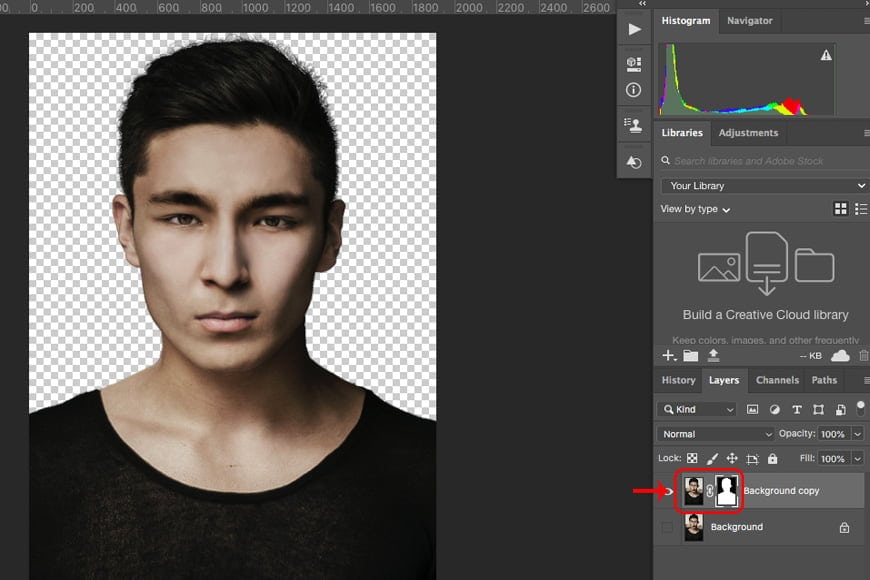The width and height of the screenshot is (870, 580).
Task: Show the Background layer
Action: coord(667,527)
